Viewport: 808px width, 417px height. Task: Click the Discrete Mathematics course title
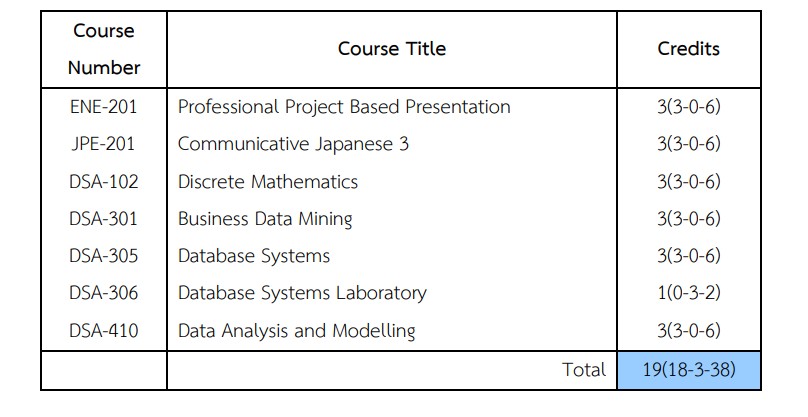pos(267,182)
